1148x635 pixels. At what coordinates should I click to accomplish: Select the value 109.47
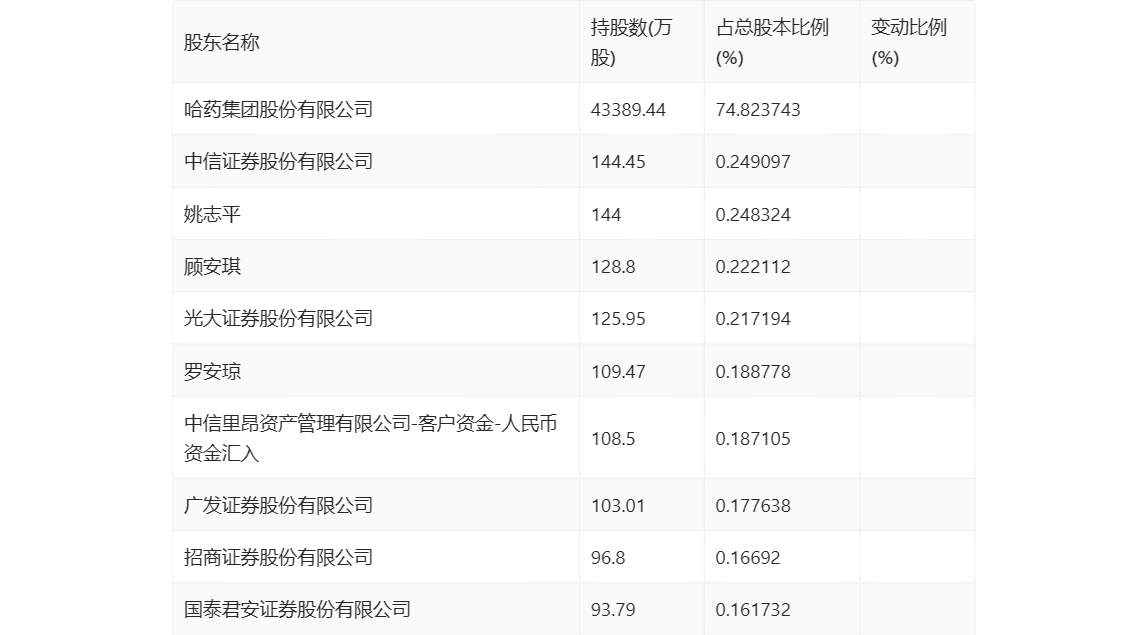618,371
